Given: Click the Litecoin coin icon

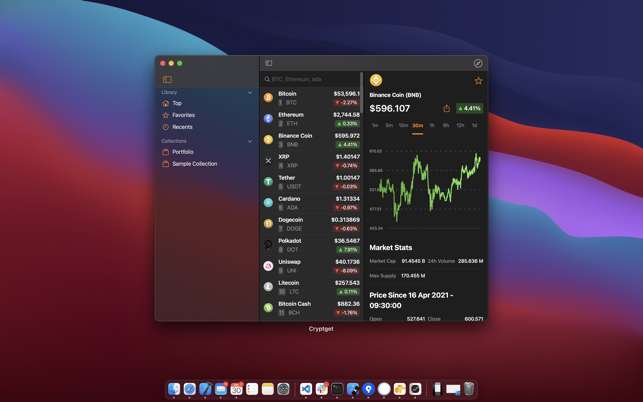Looking at the screenshot, I should [268, 287].
